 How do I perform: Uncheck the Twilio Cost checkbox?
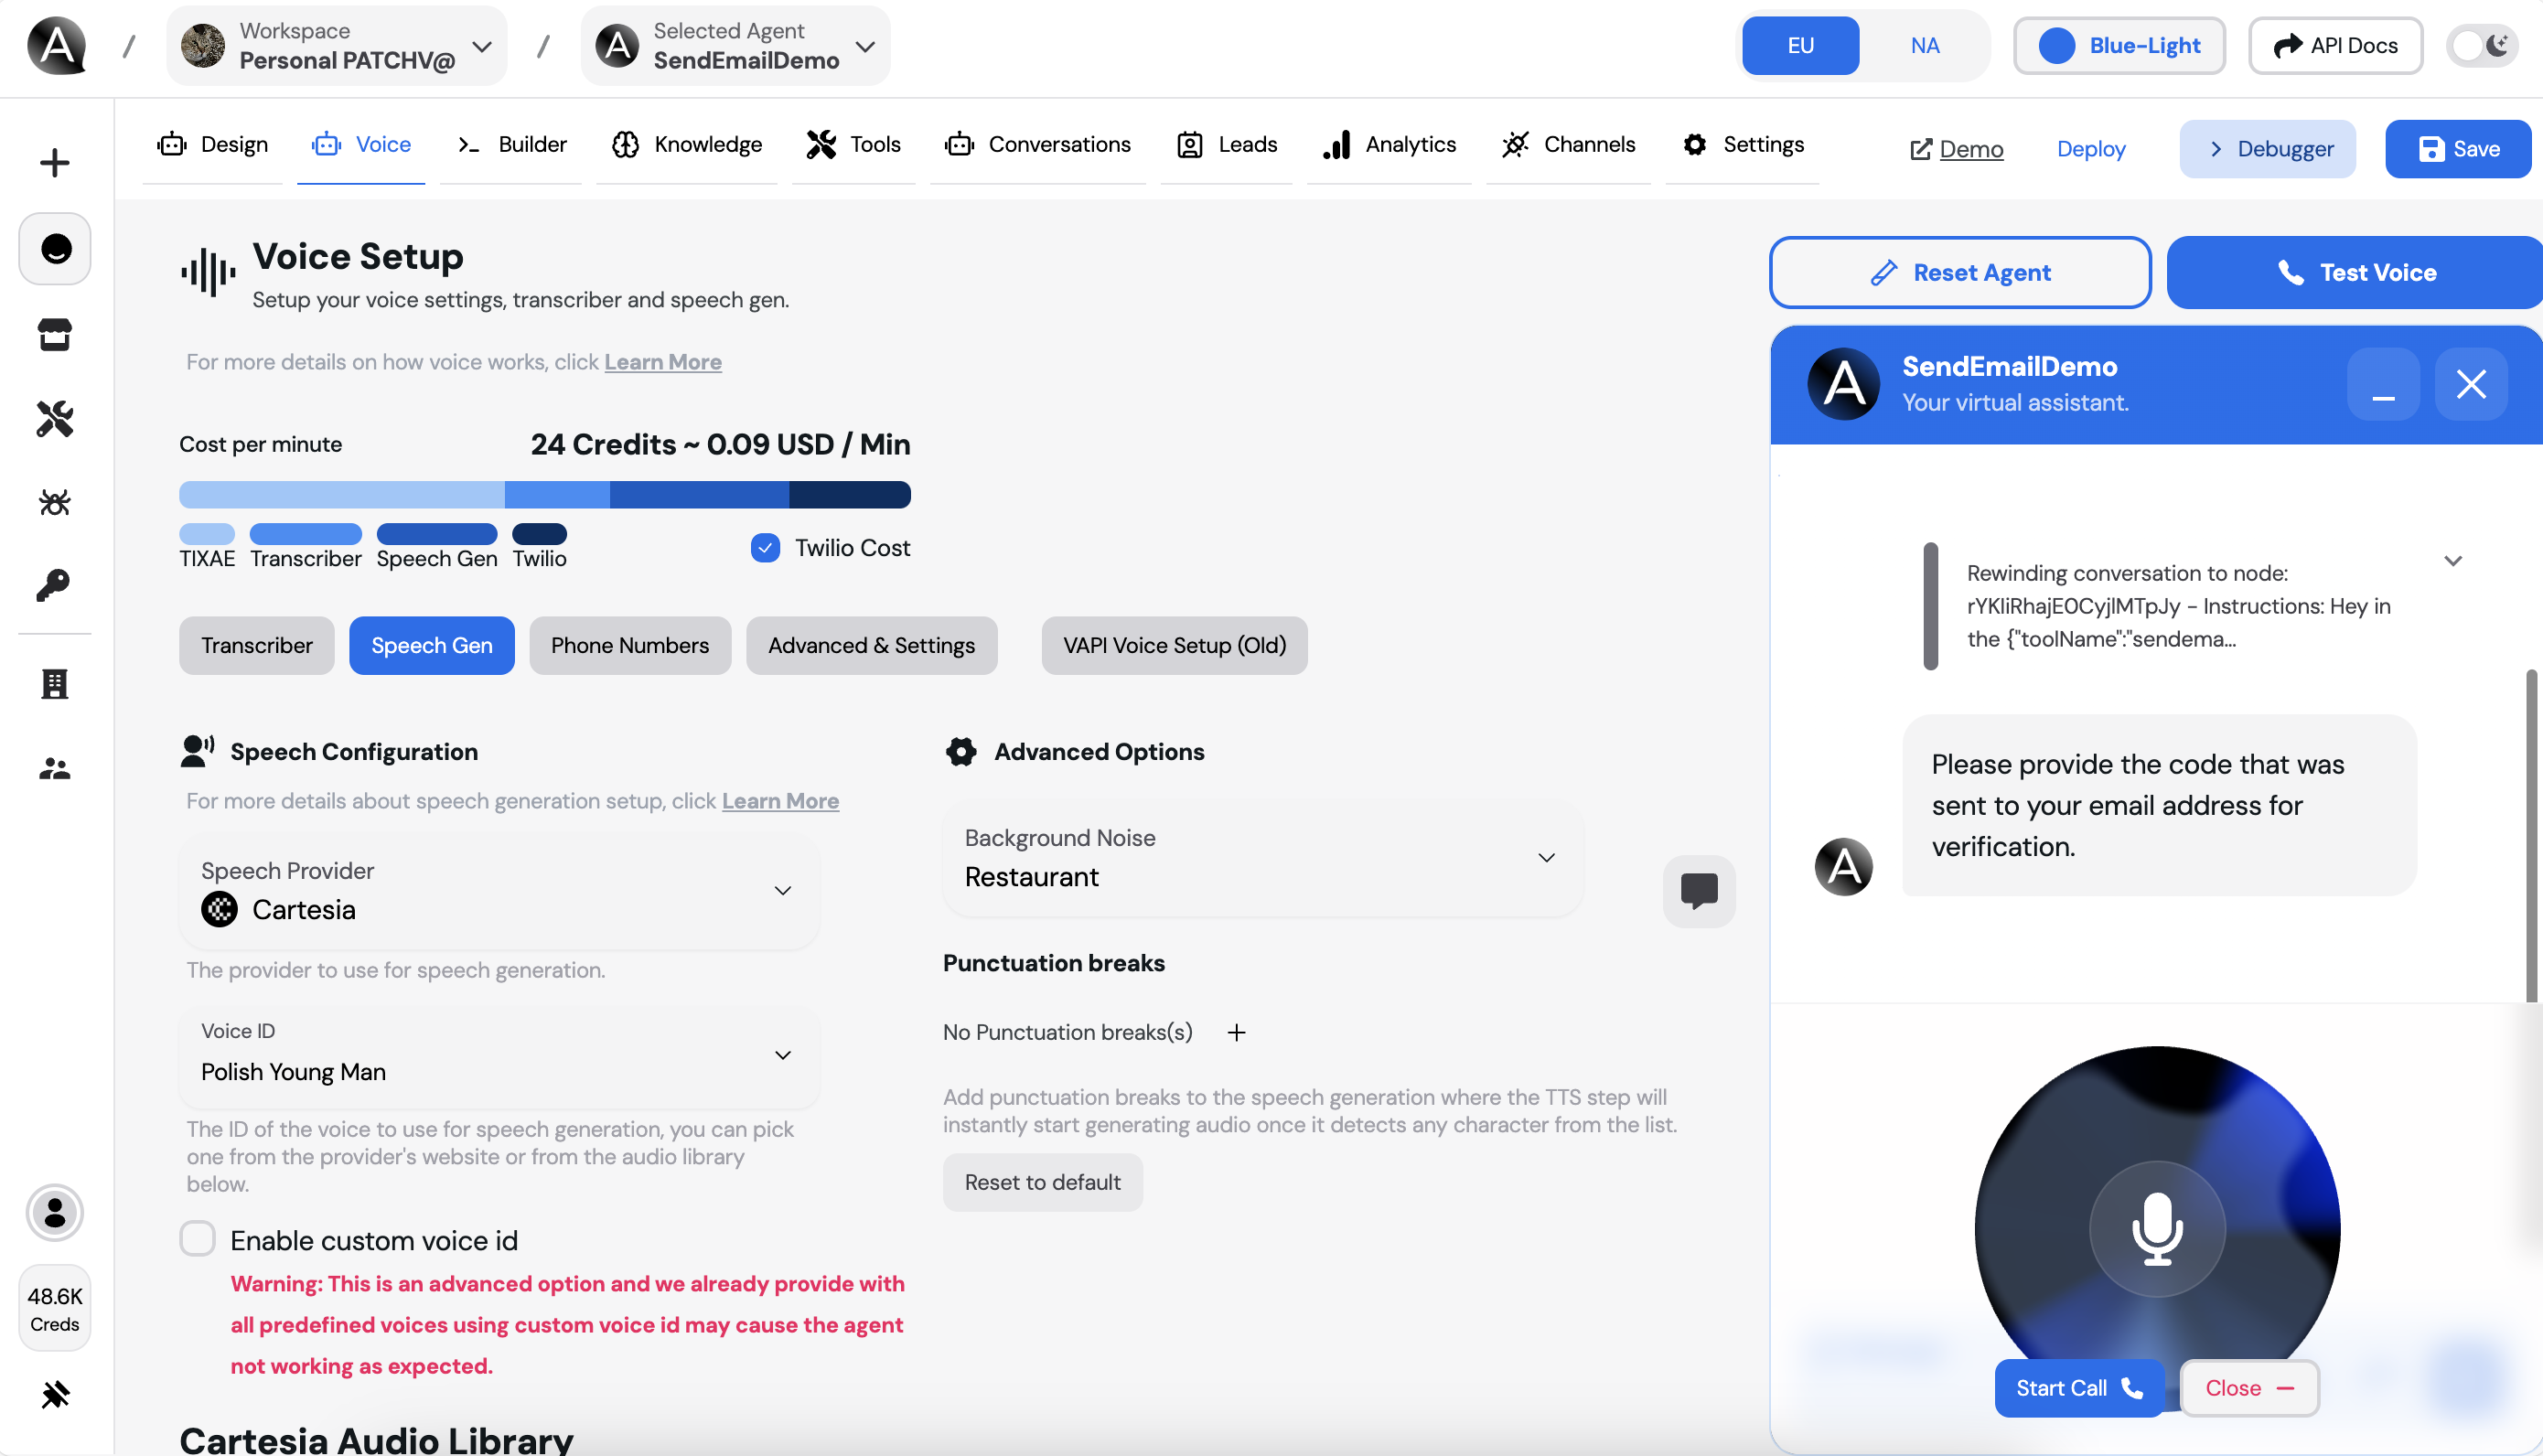(765, 548)
